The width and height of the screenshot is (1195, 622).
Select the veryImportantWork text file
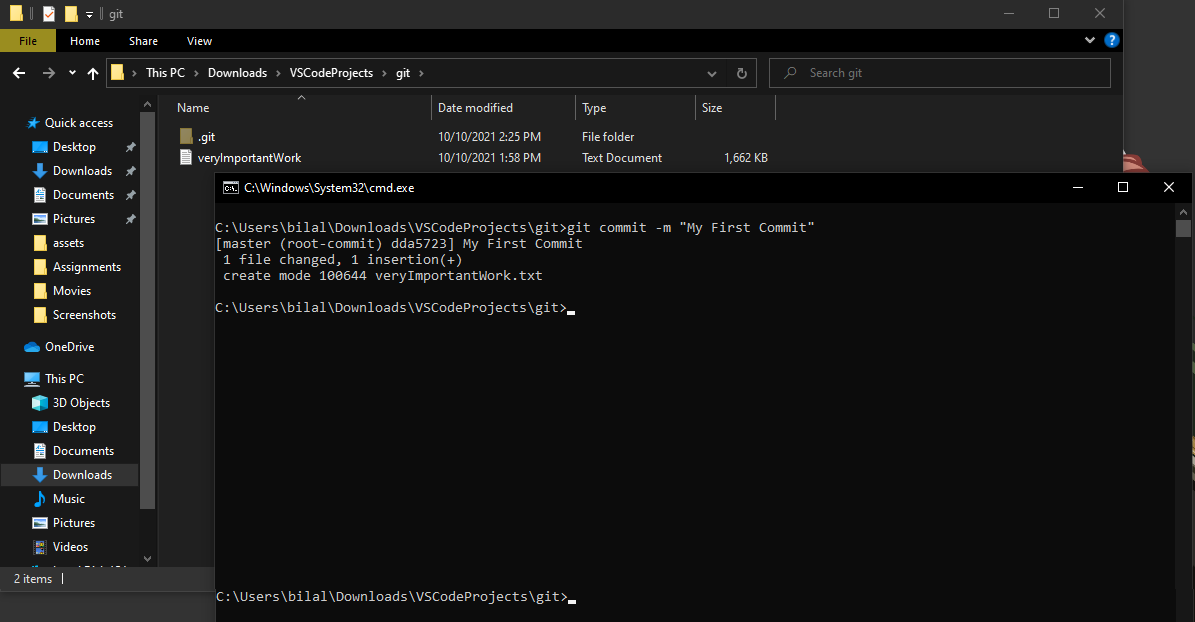click(249, 158)
